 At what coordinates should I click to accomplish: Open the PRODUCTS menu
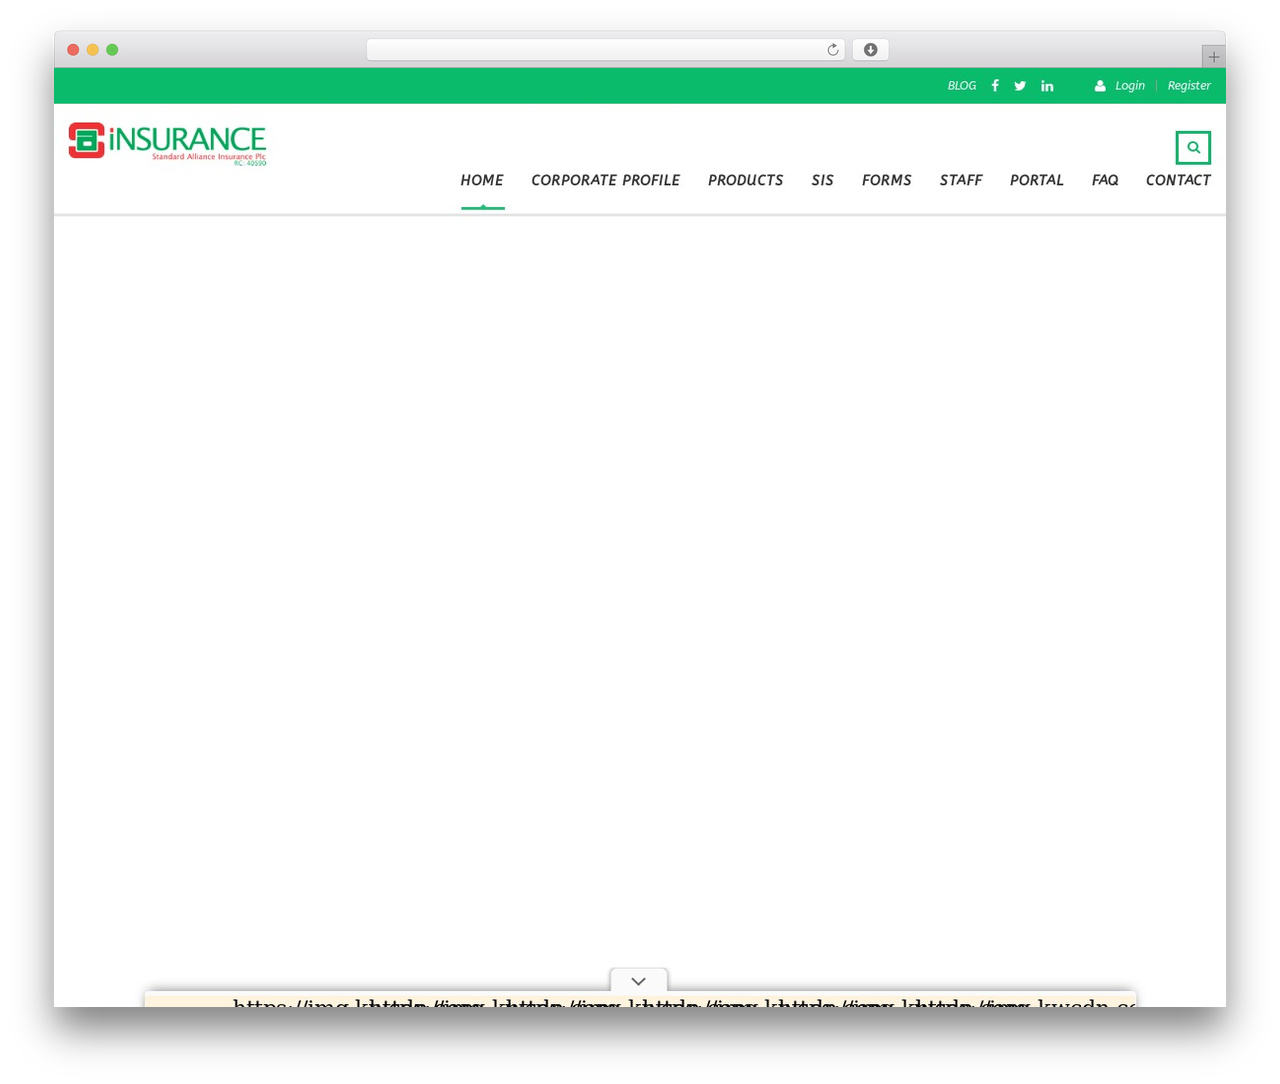[x=745, y=180]
